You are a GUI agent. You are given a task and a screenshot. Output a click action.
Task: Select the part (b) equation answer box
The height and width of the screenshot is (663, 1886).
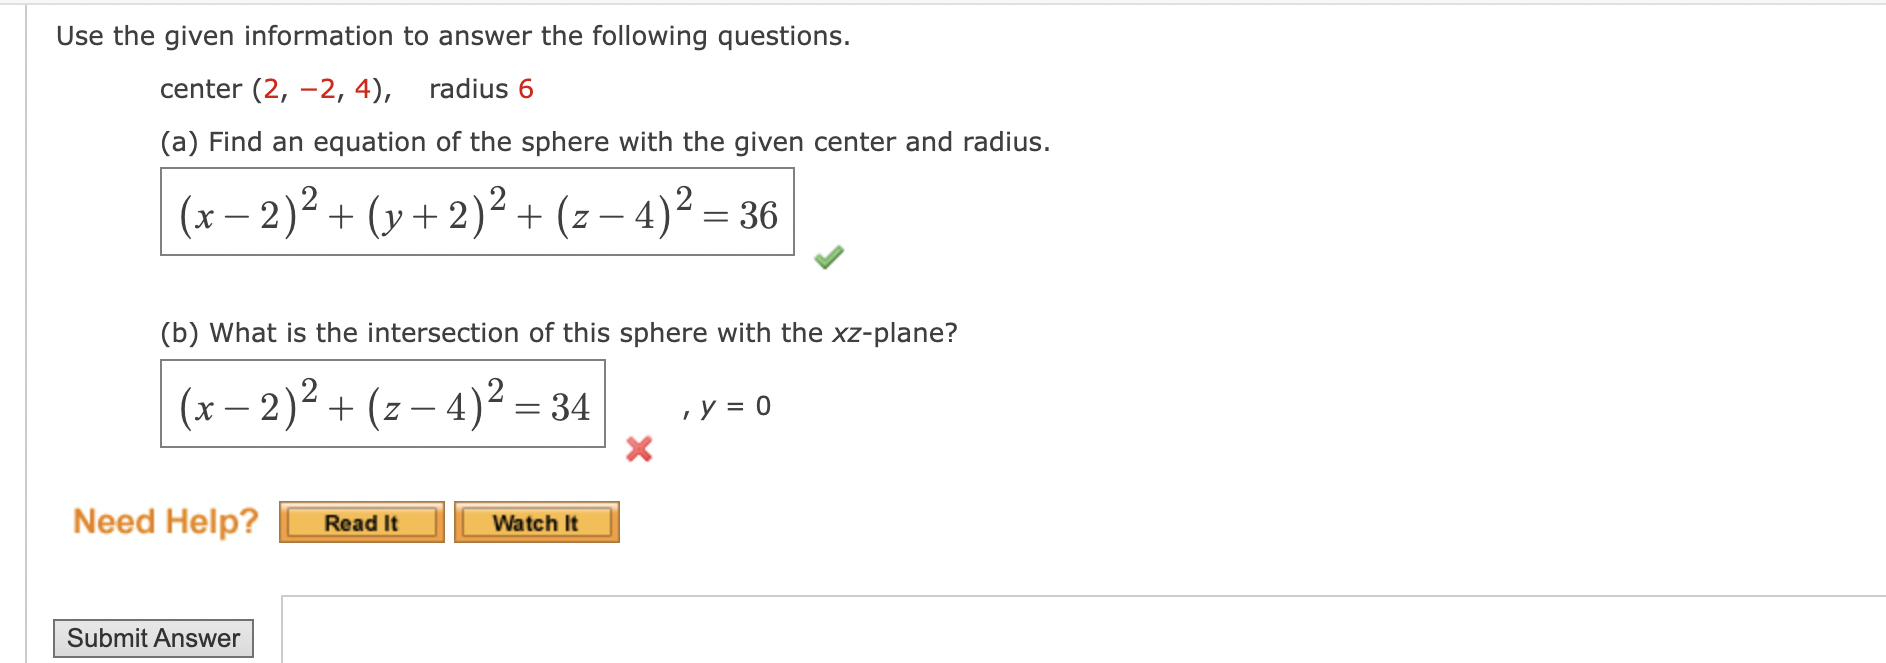pos(385,404)
